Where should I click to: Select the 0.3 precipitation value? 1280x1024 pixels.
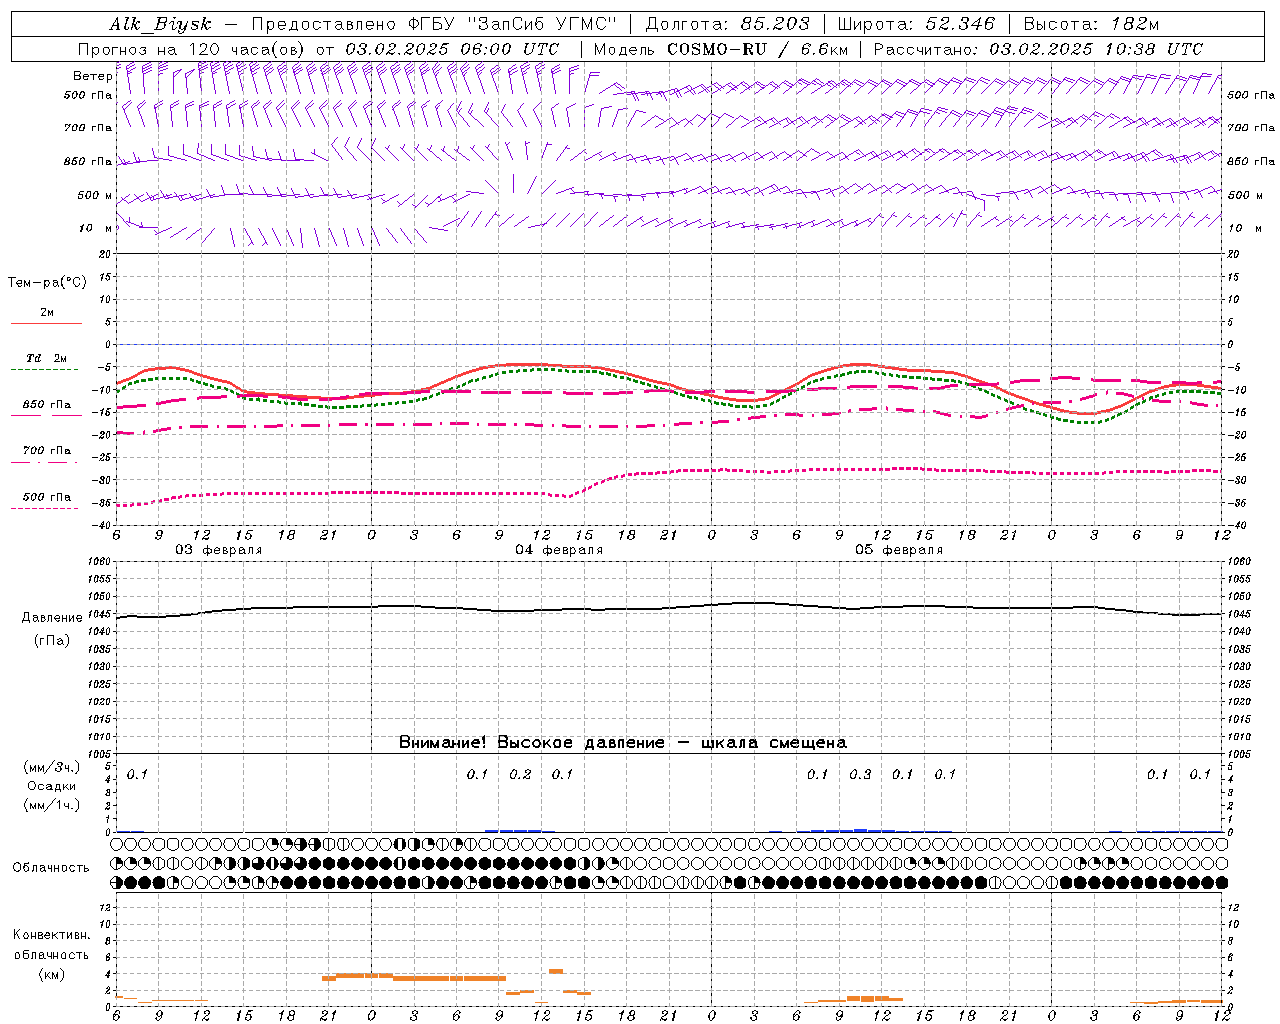click(860, 775)
